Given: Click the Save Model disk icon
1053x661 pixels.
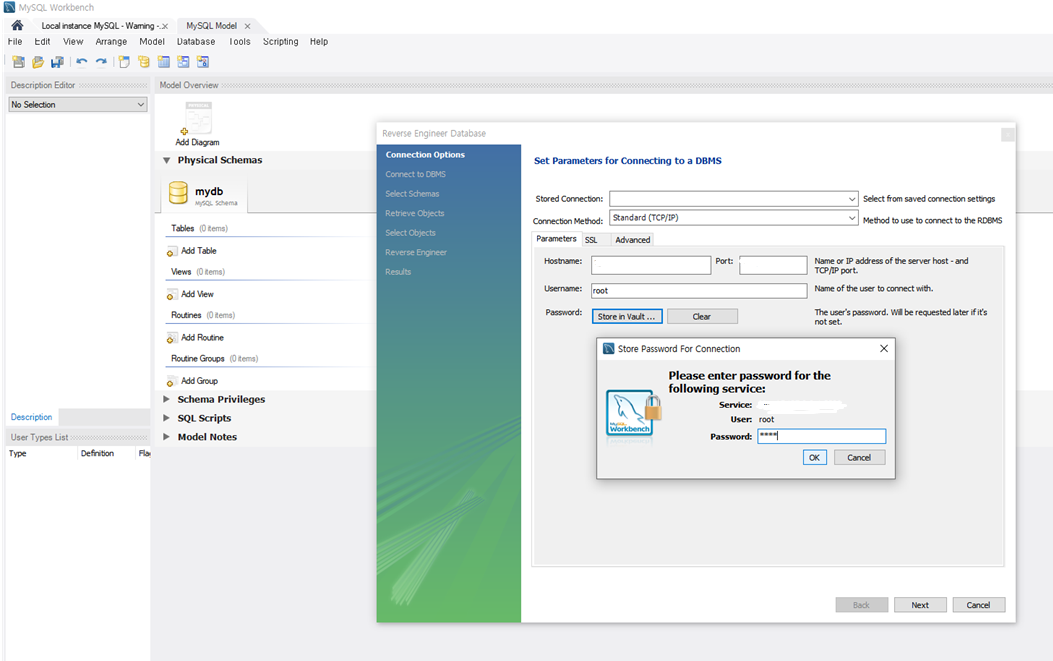Looking at the screenshot, I should (x=58, y=62).
